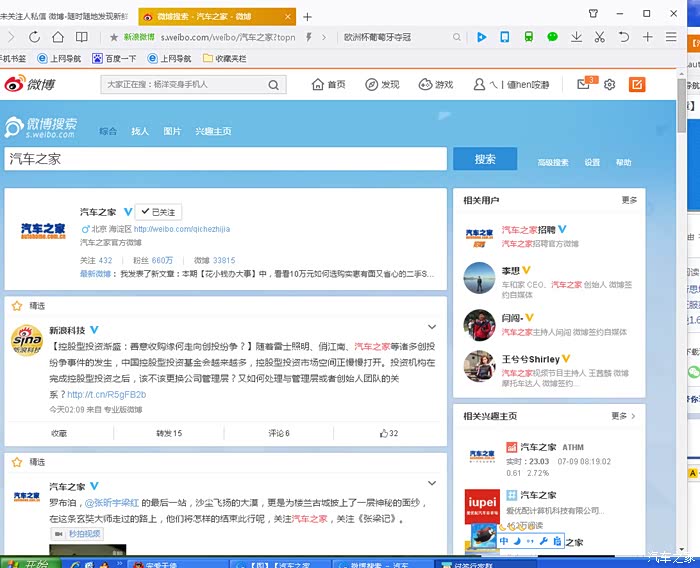The height and width of the screenshot is (568, 700).
Task: Open the message envelope icon with badge
Action: (584, 85)
